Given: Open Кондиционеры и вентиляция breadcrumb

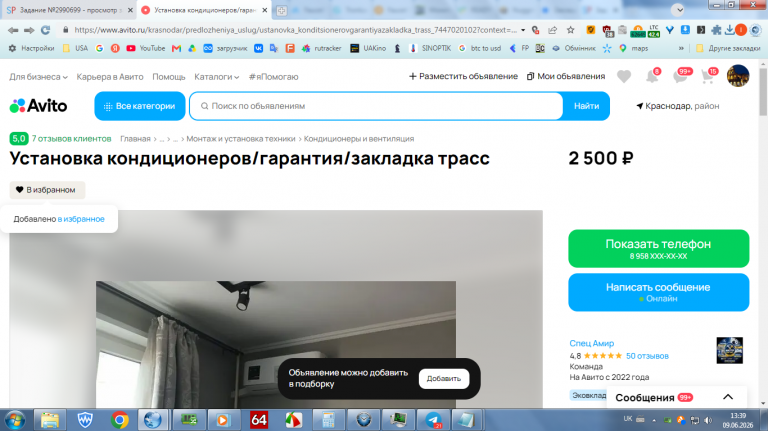Looking at the screenshot, I should (x=359, y=139).
